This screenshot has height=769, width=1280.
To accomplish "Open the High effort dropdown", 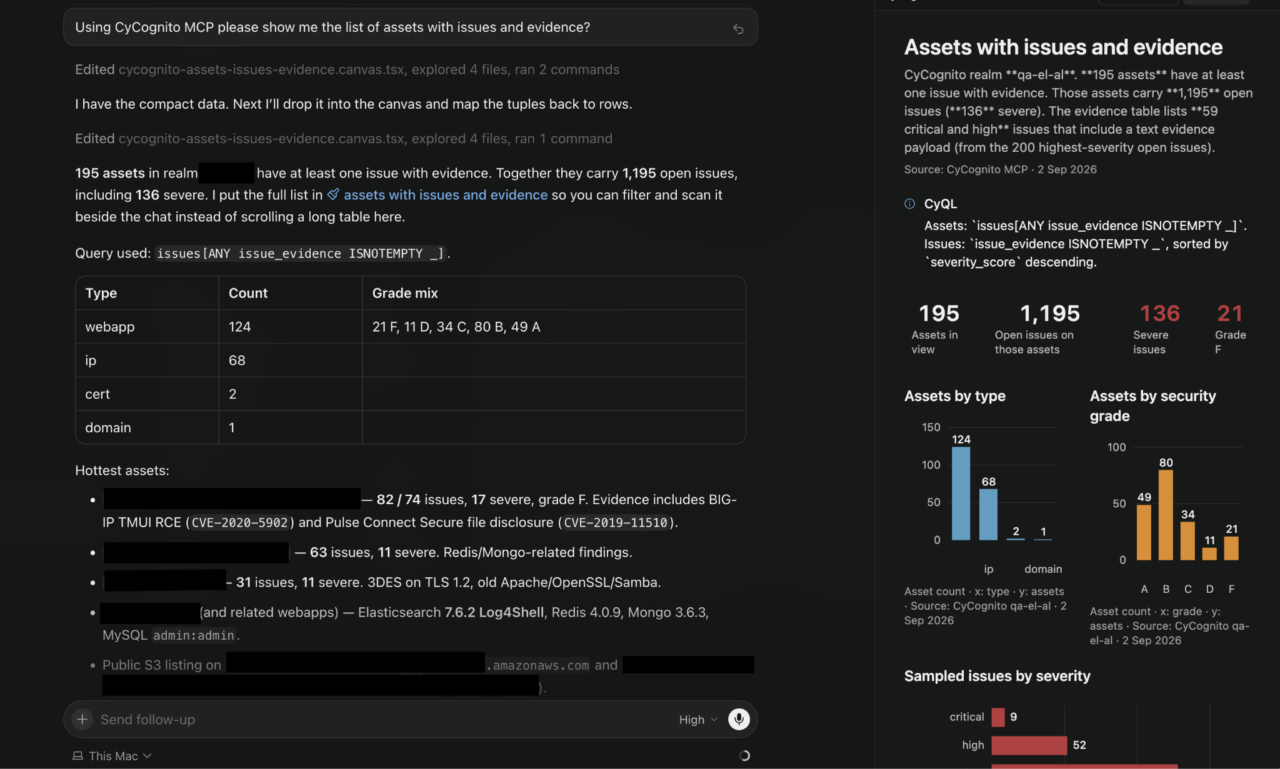I will pos(698,719).
